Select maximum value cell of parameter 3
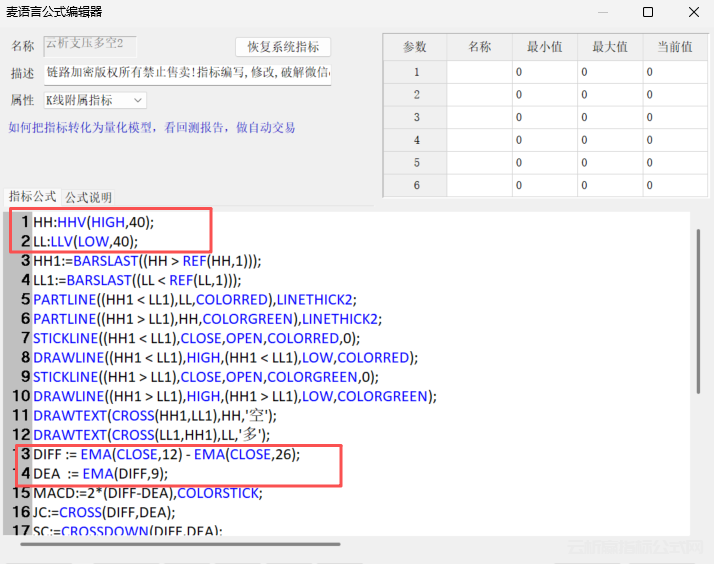This screenshot has width=714, height=564. click(610, 117)
